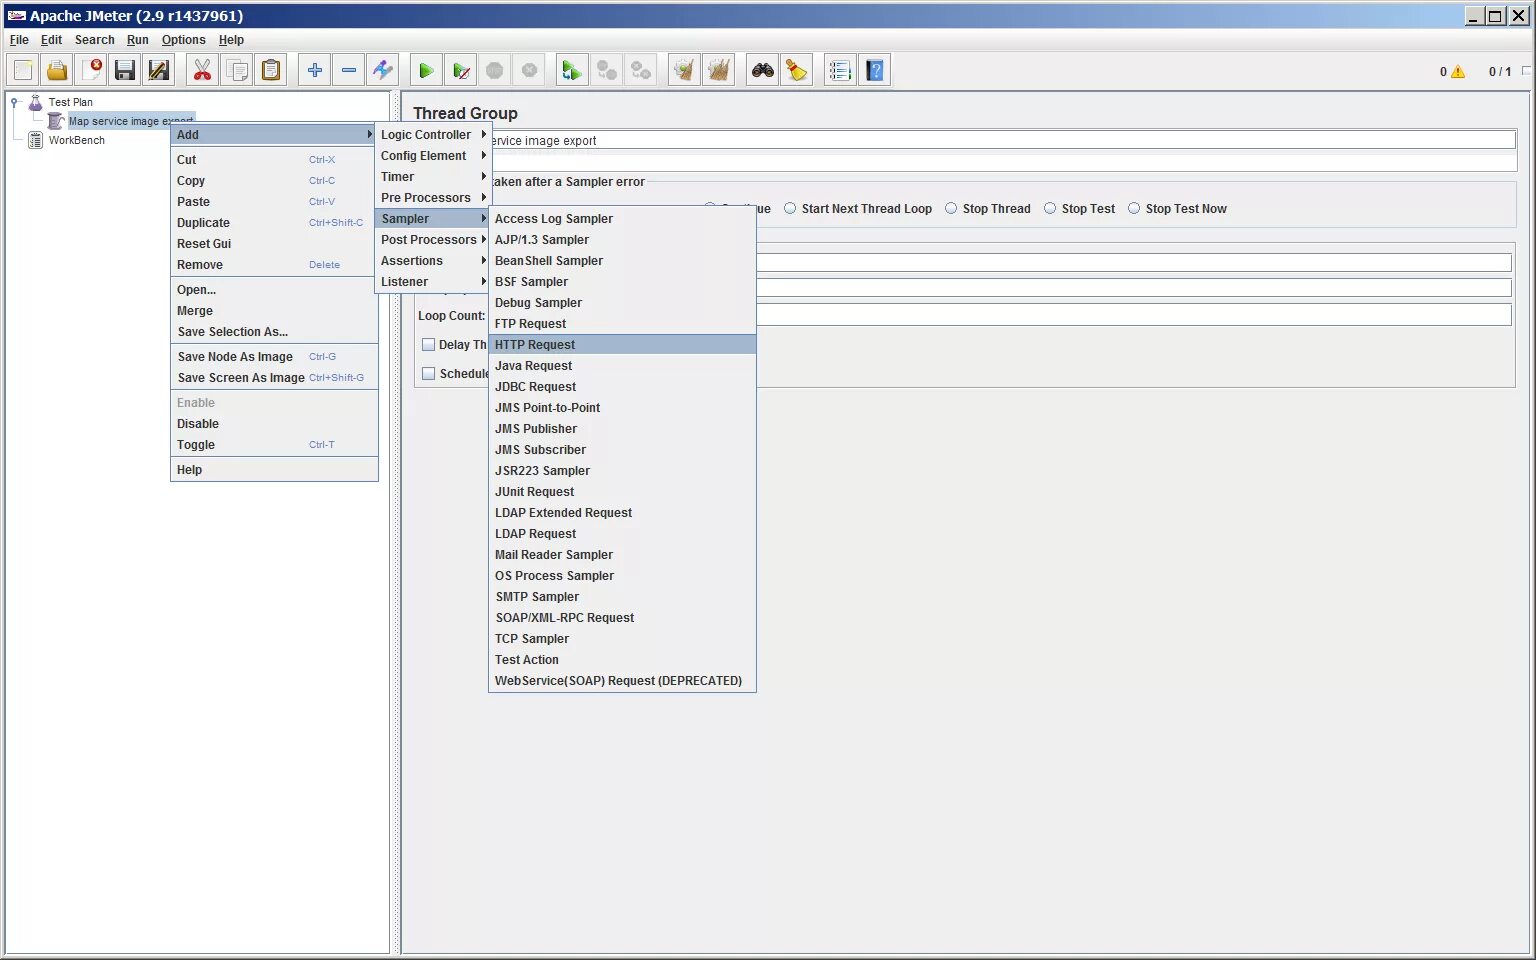Save the test plan with floppy icon
The height and width of the screenshot is (960, 1536).
[125, 70]
